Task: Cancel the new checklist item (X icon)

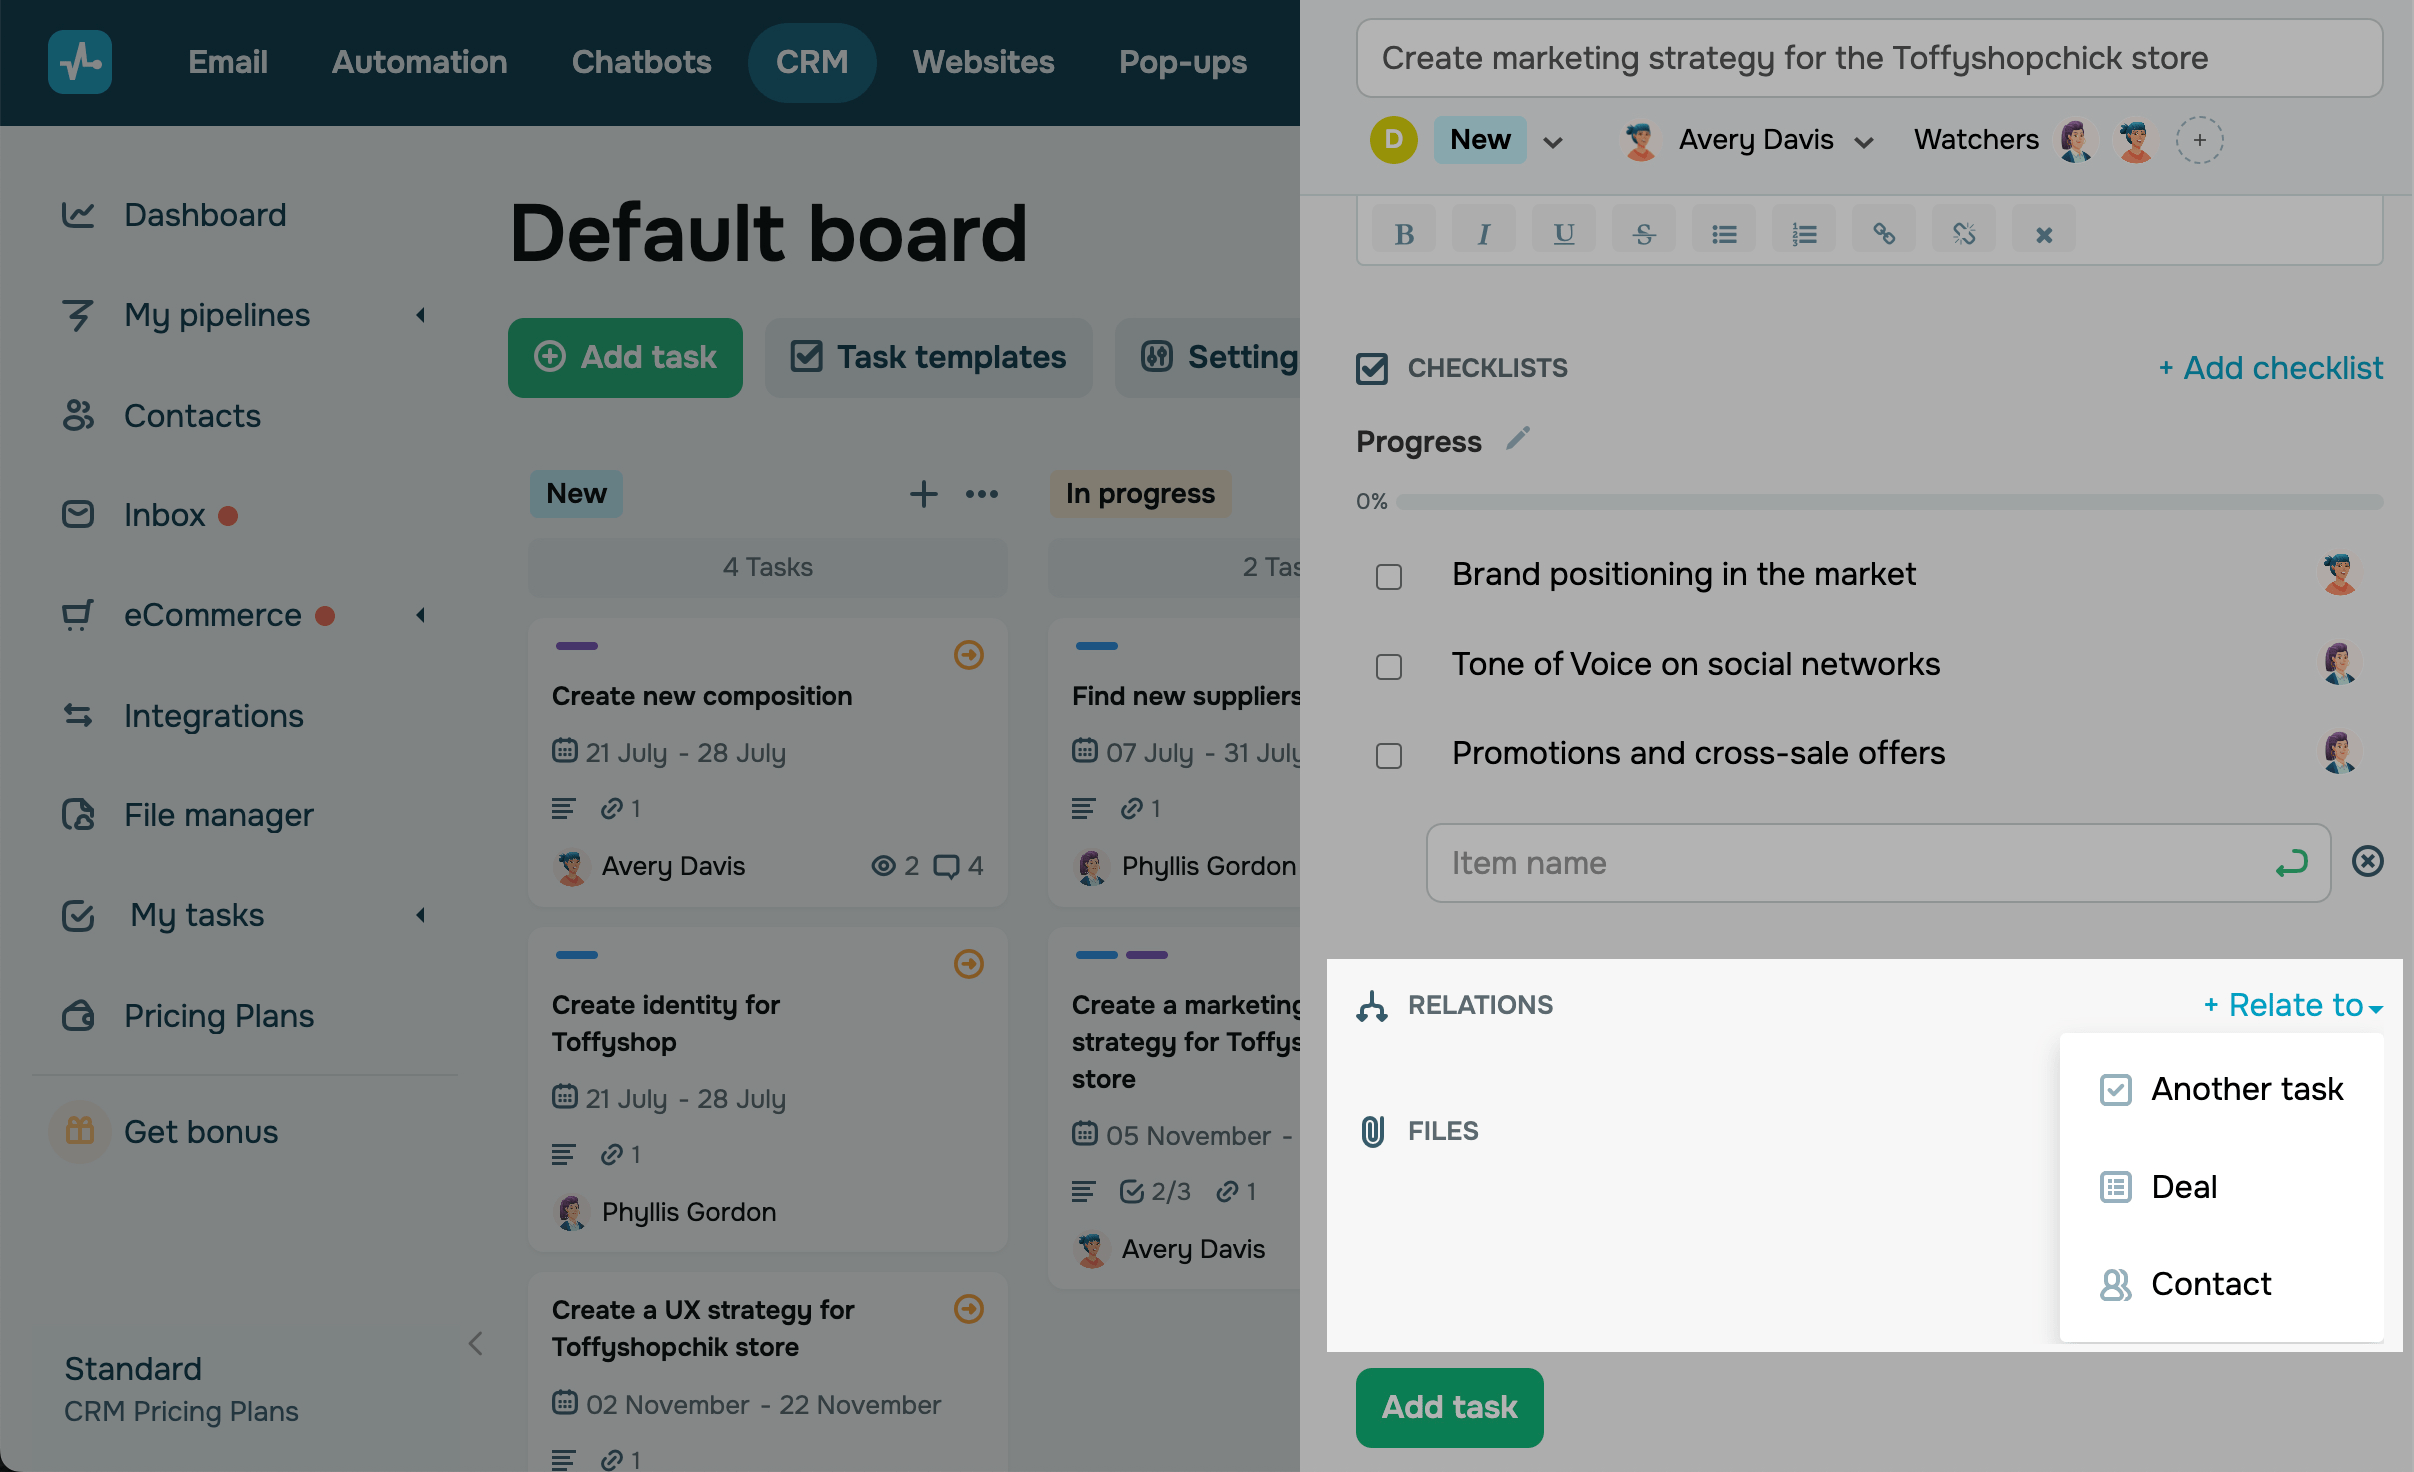Action: pos(2367,861)
